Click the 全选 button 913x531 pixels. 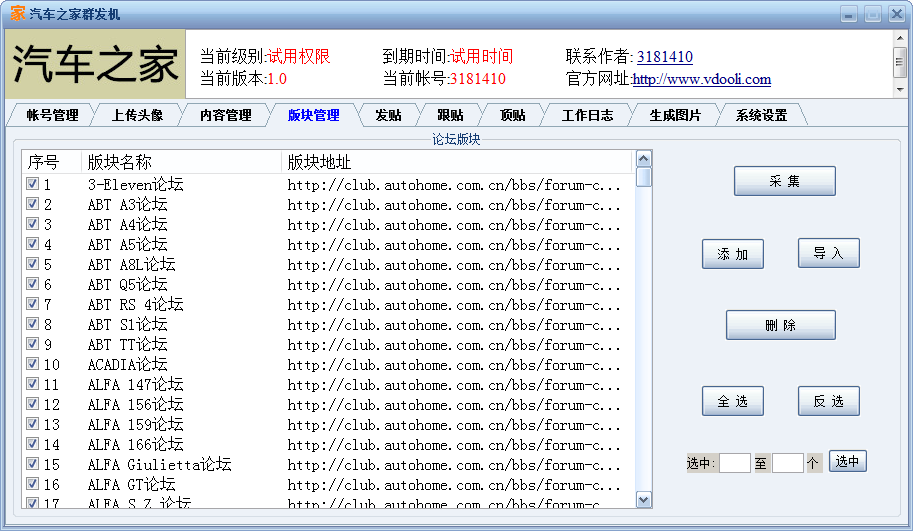[x=732, y=401]
